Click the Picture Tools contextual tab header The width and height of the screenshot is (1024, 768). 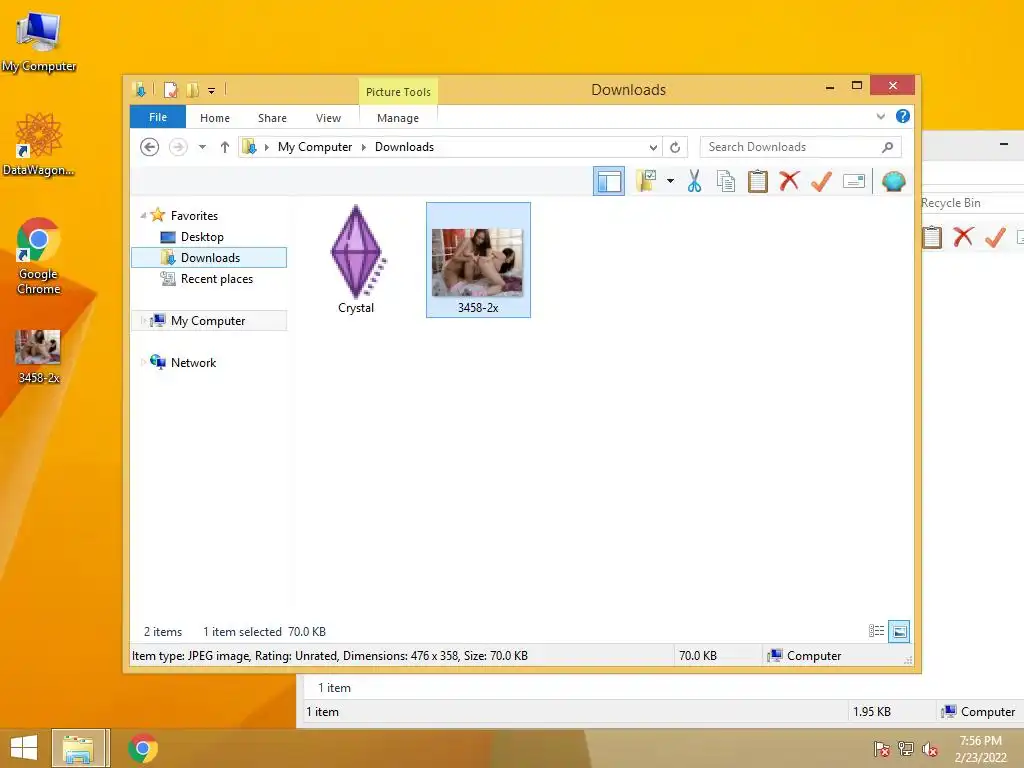pyautogui.click(x=398, y=91)
